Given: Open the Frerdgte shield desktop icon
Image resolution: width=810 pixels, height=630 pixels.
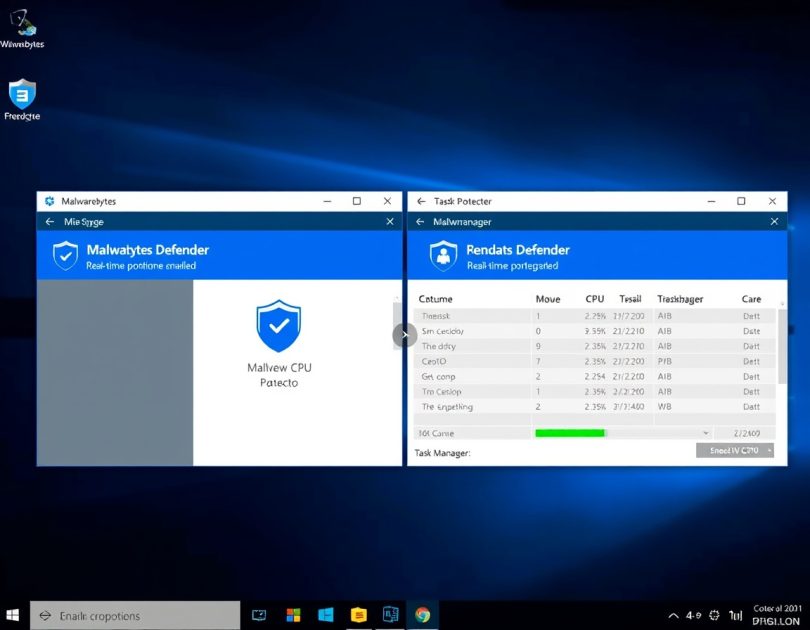Looking at the screenshot, I should [22, 94].
